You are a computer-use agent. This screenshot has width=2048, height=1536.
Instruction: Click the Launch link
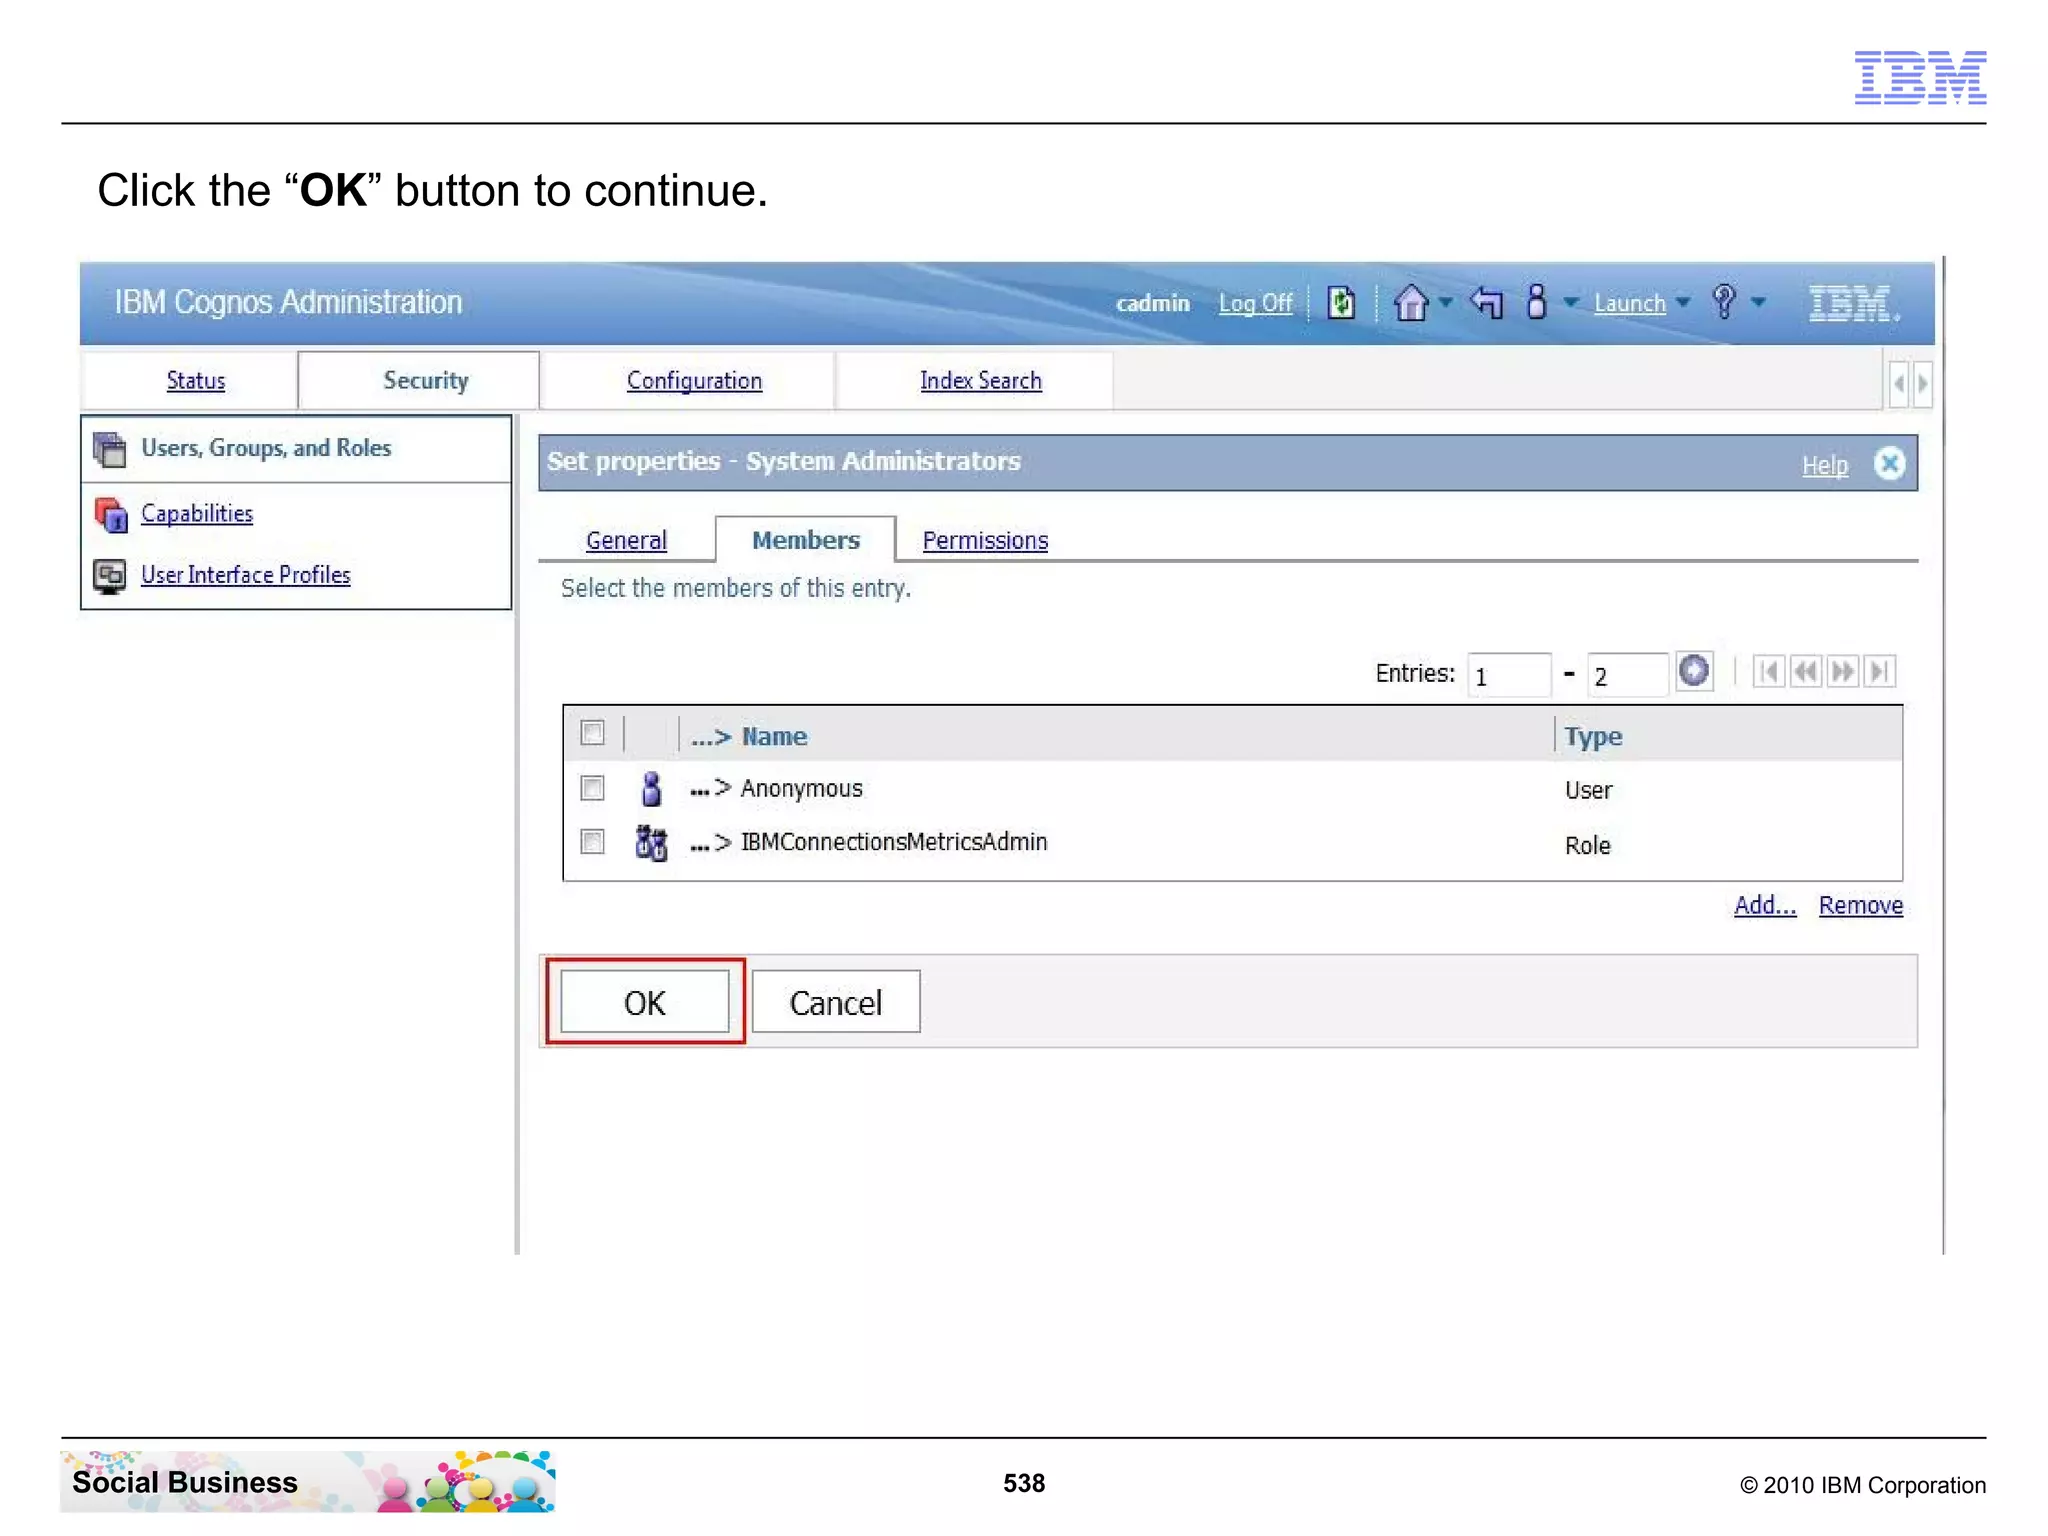[1629, 303]
